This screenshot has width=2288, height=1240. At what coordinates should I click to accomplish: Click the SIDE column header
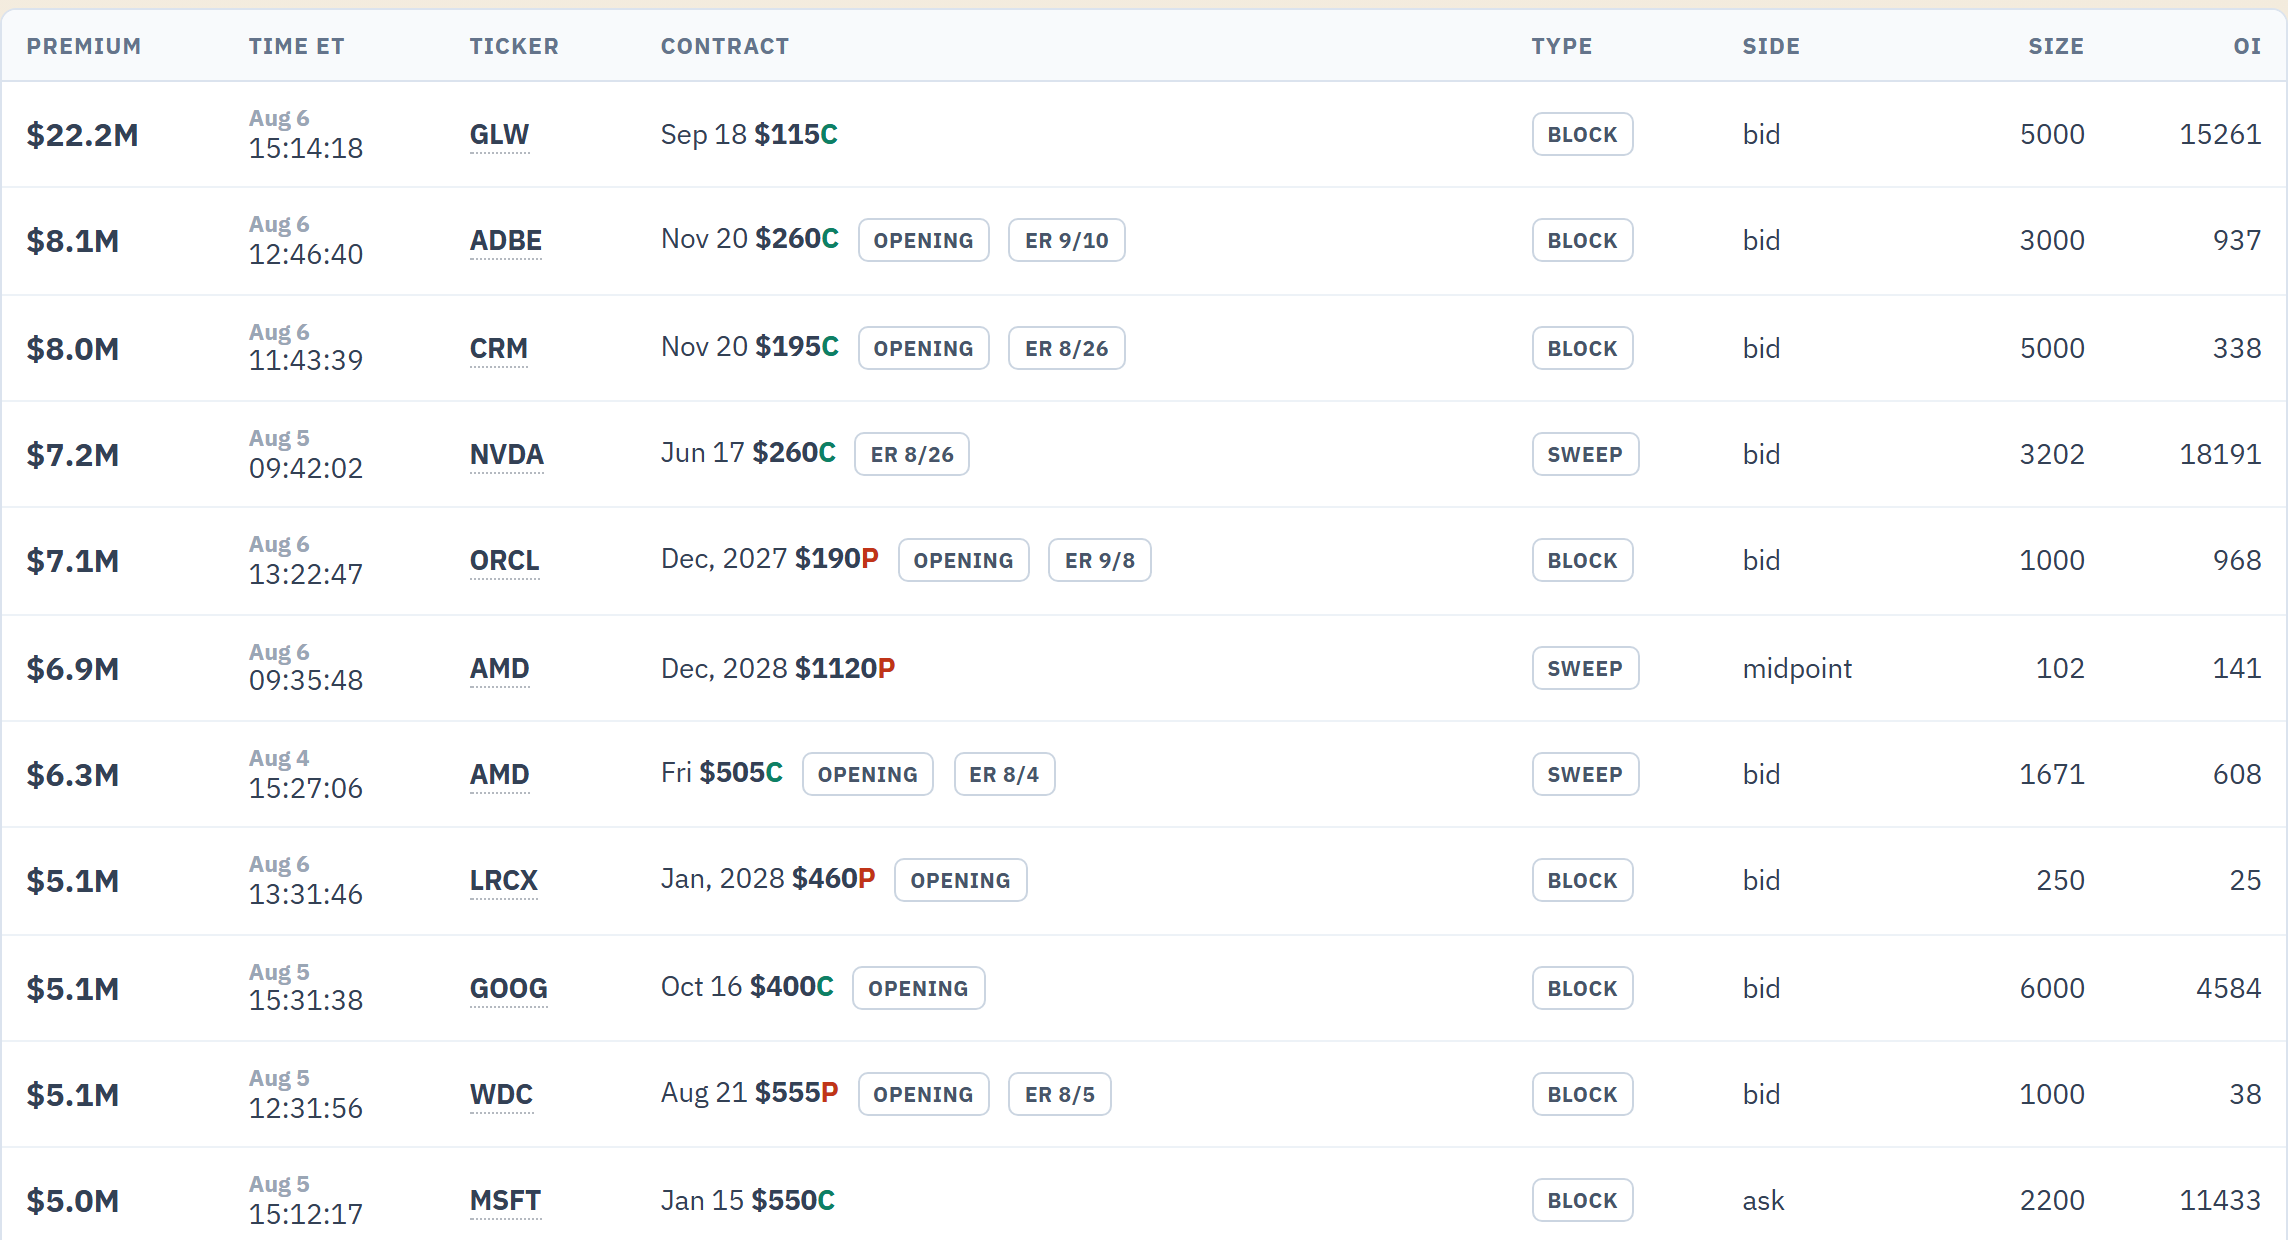tap(1772, 46)
